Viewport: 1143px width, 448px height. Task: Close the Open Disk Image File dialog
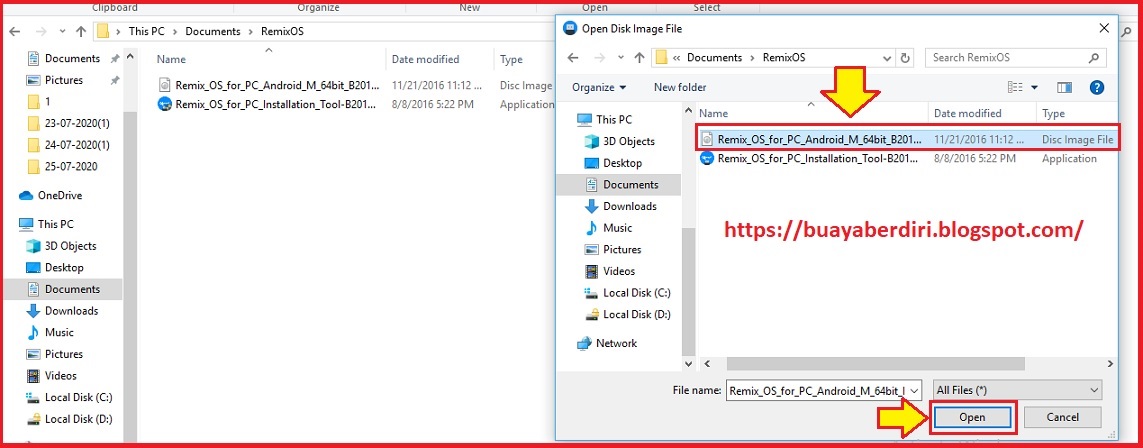[x=1104, y=28]
